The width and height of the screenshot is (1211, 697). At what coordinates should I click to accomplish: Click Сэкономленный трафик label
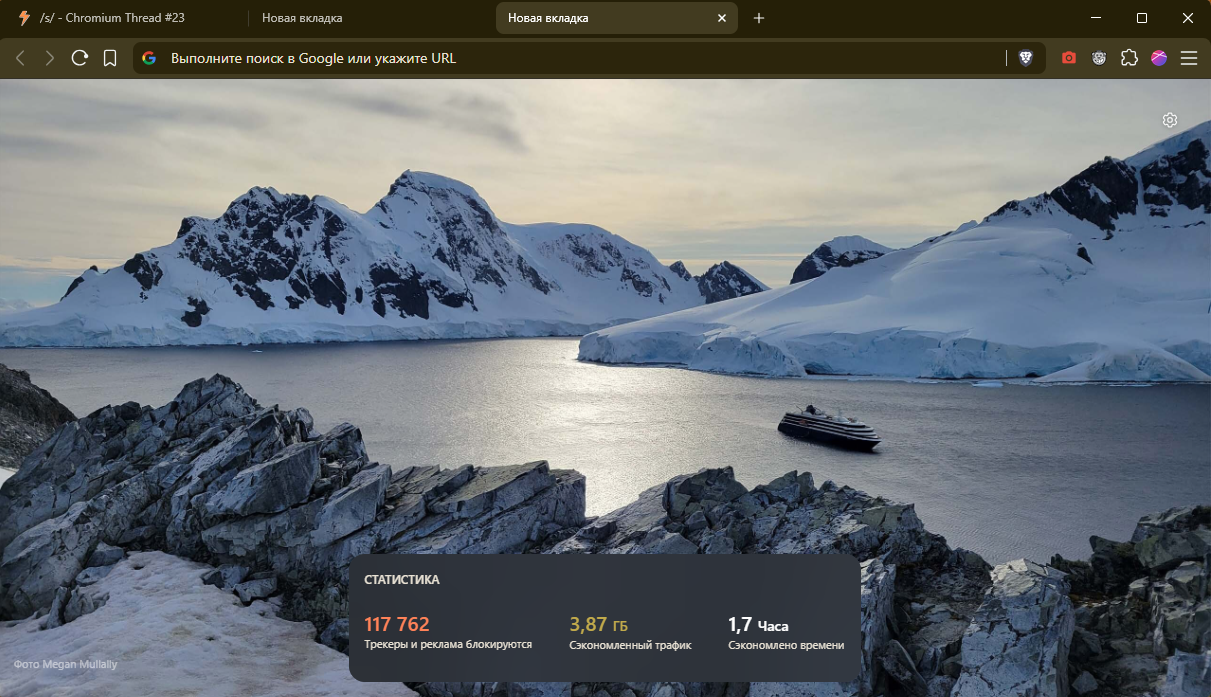[x=630, y=646]
